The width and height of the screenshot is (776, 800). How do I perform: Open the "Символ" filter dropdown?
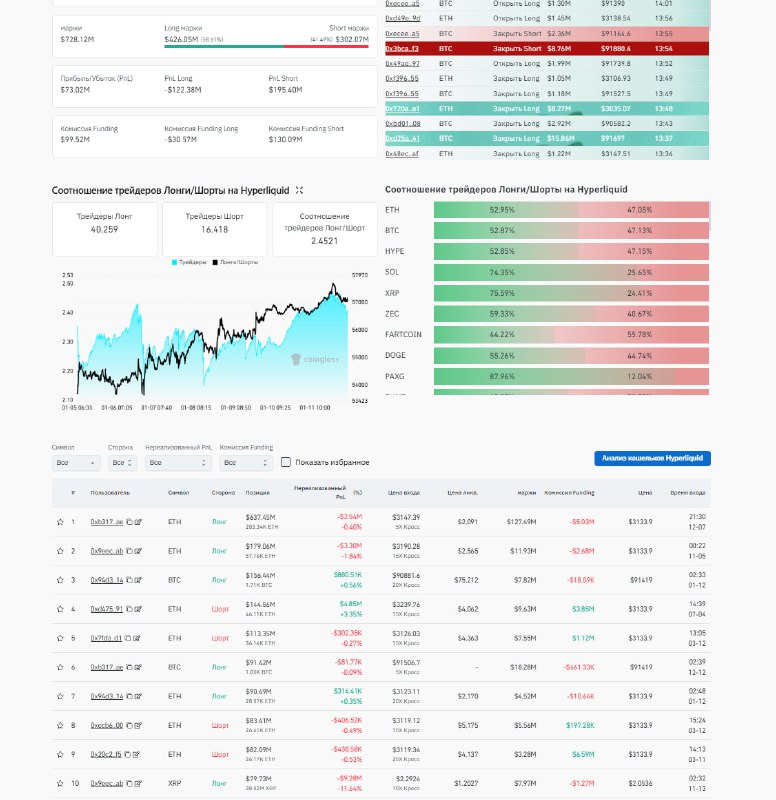tap(76, 463)
